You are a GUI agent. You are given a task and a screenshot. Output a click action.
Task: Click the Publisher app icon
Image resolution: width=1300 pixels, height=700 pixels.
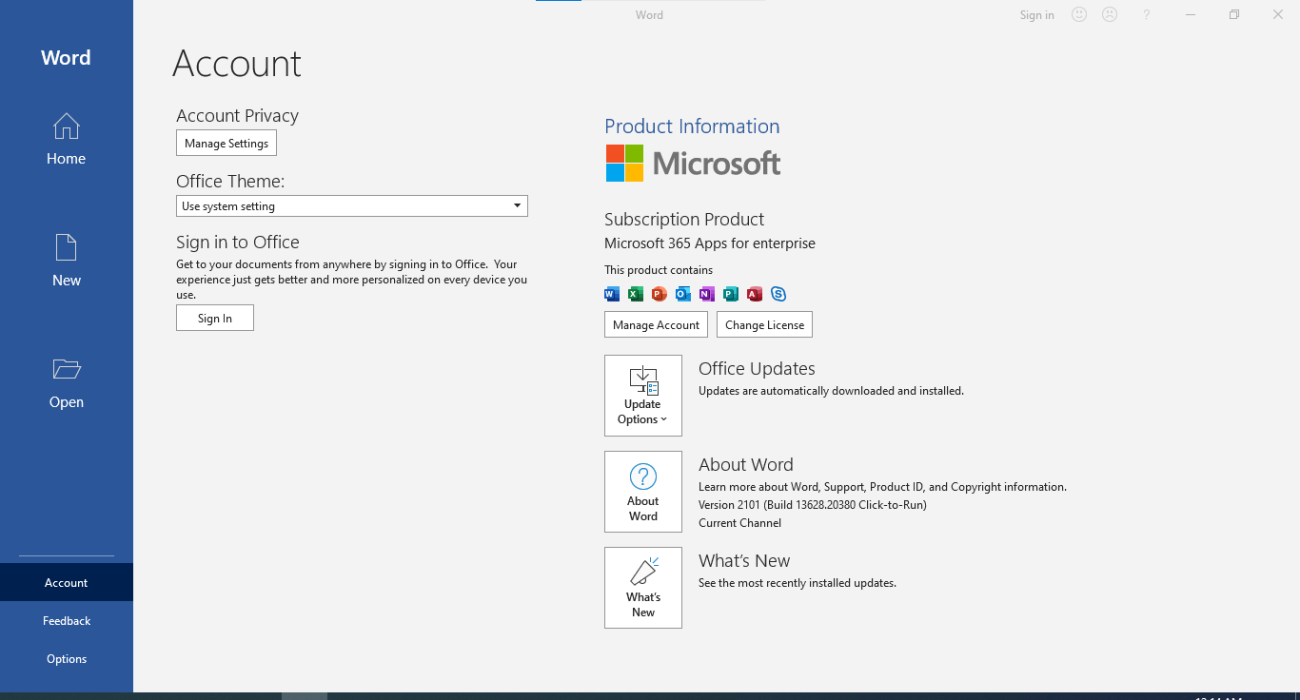(730, 294)
